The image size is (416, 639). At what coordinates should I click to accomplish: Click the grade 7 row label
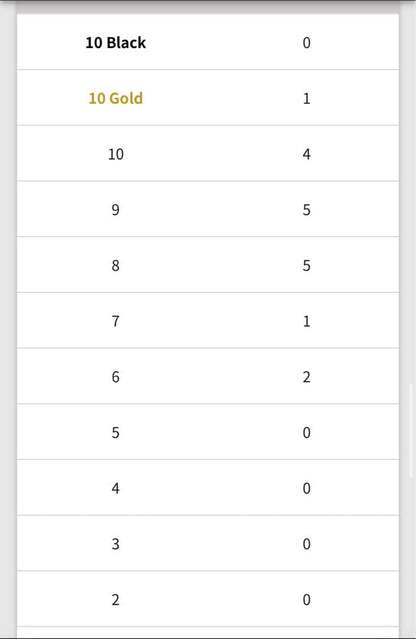115,321
